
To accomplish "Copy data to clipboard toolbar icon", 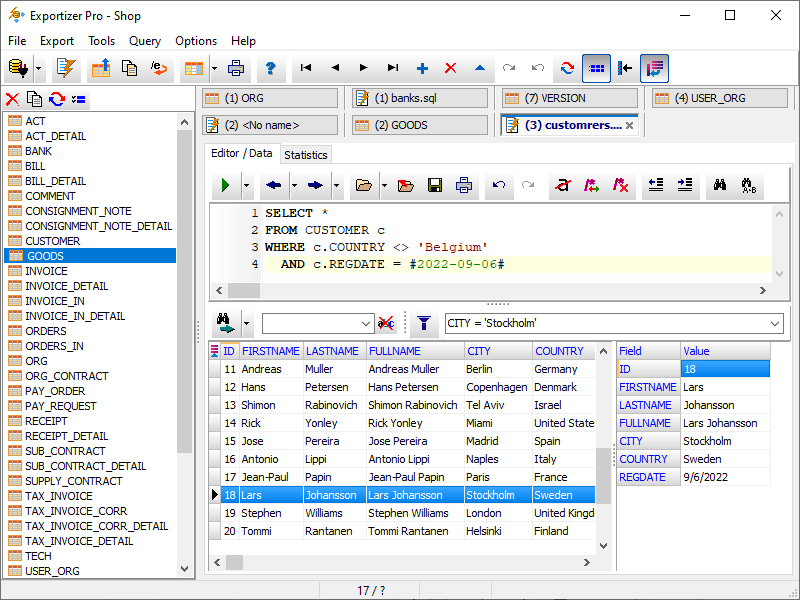I will 130,68.
